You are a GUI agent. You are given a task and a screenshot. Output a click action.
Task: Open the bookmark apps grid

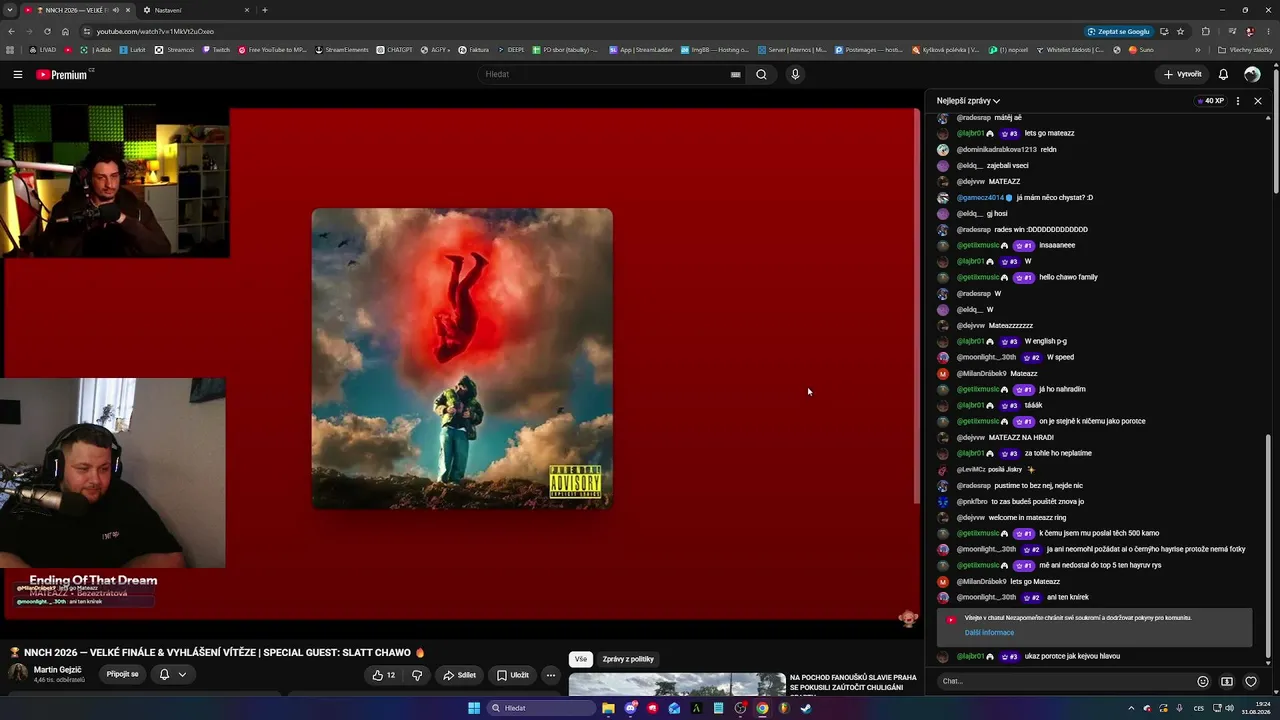tap(10, 49)
